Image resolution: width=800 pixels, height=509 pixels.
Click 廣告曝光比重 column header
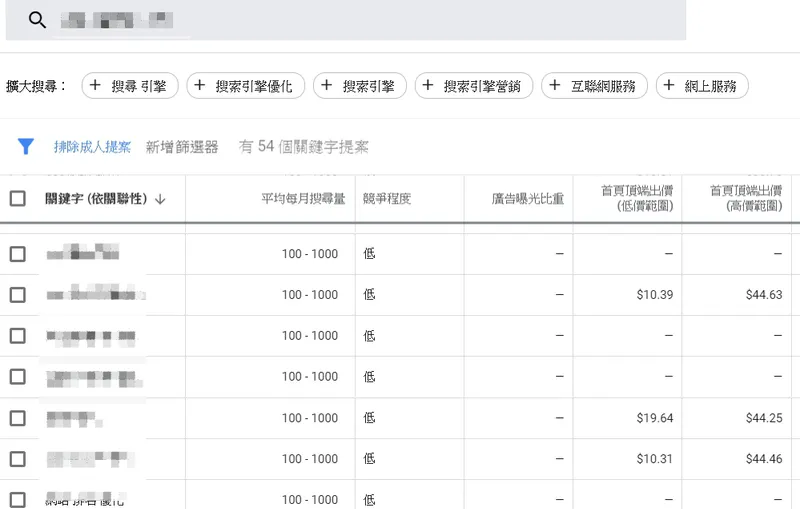tap(527, 199)
